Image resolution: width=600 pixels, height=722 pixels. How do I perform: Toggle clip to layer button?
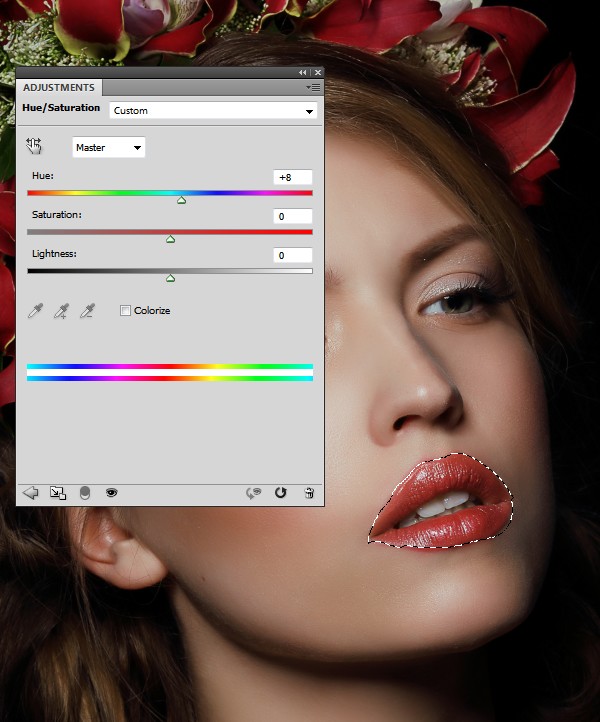coord(85,492)
